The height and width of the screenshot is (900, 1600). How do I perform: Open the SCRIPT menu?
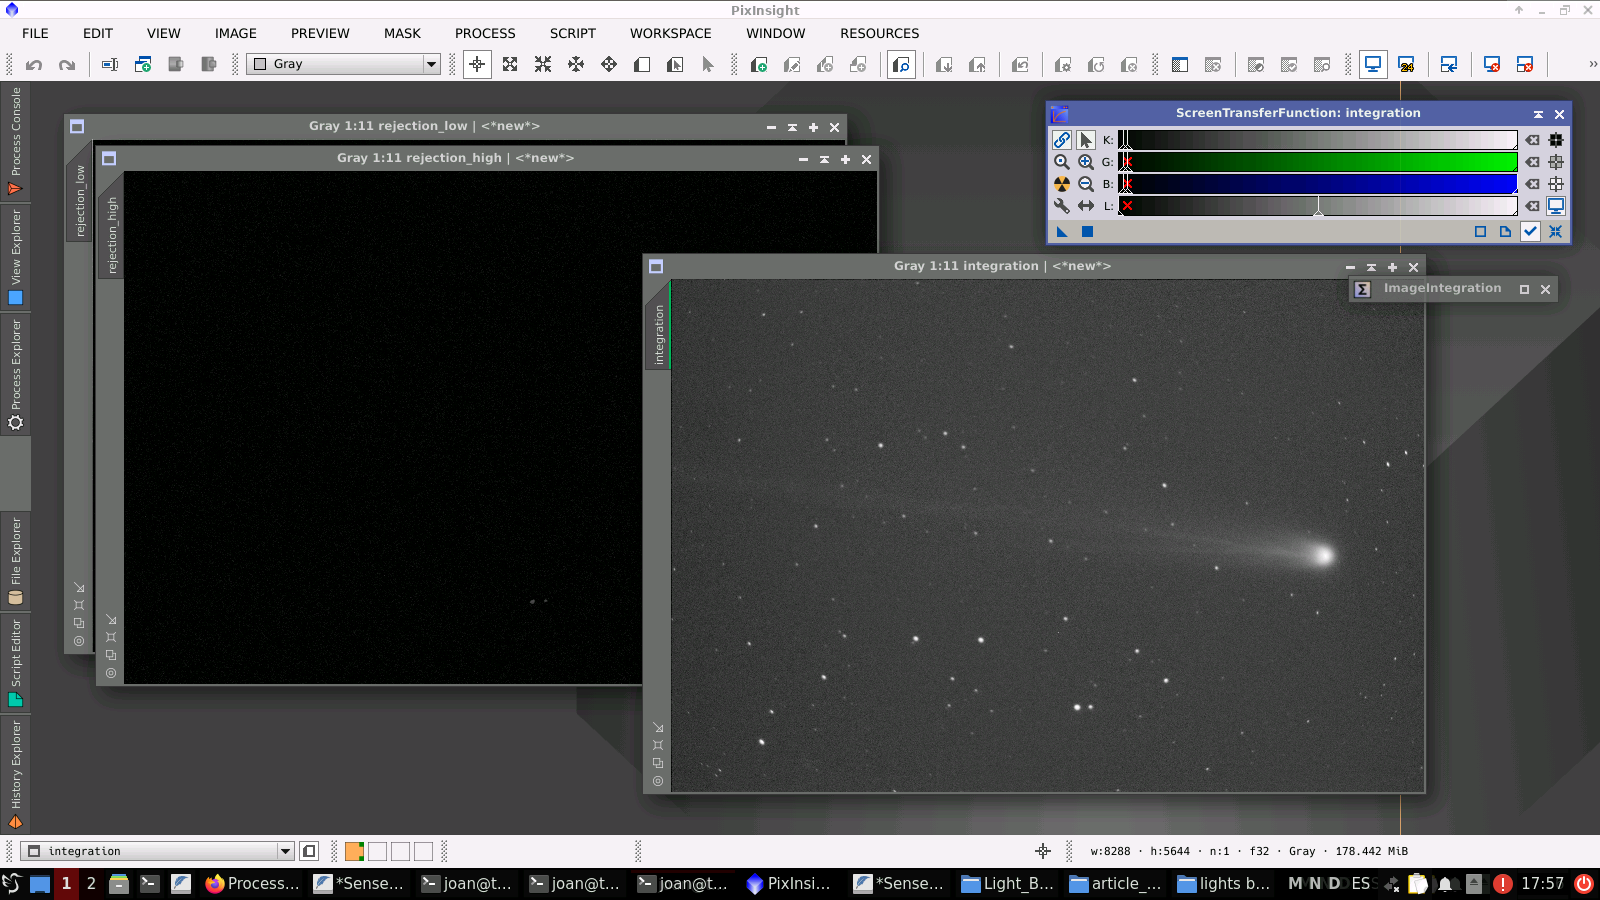[572, 33]
